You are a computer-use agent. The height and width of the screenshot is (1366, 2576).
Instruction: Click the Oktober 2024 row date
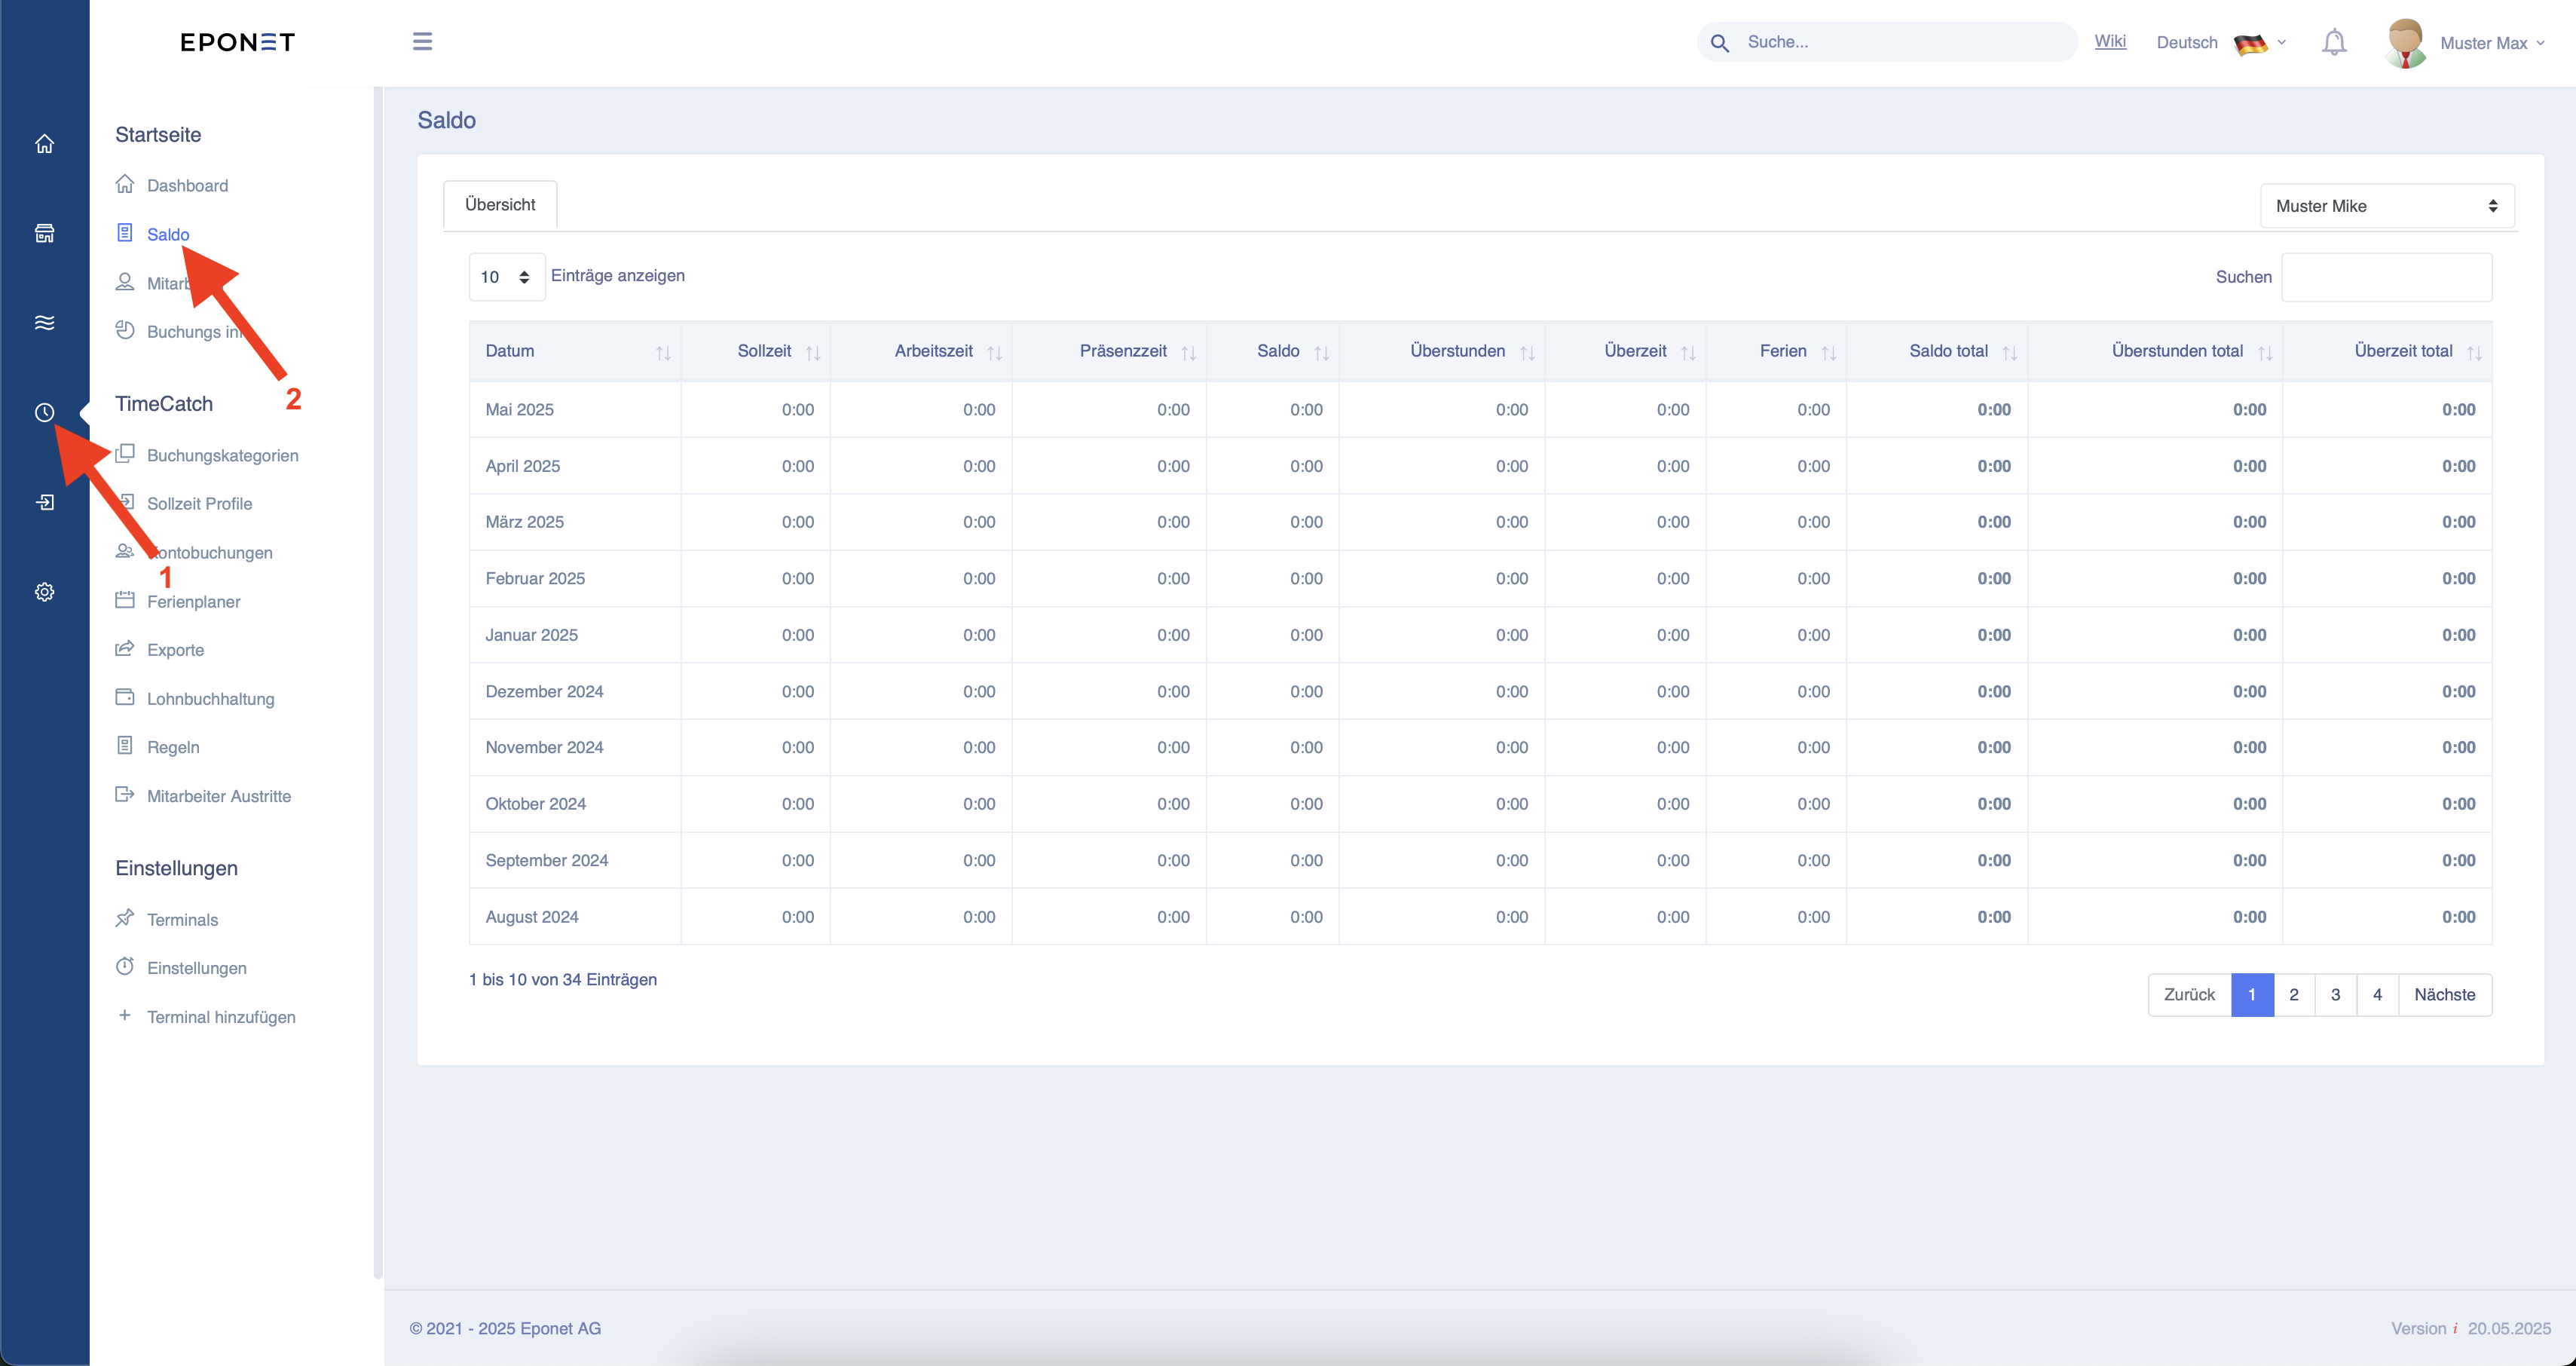[x=535, y=804]
